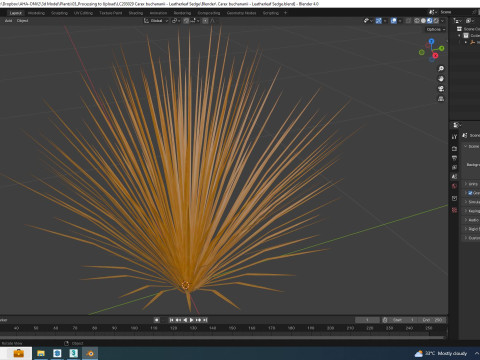Open the Tool properties tab
The image size is (480, 360).
click(x=454, y=137)
